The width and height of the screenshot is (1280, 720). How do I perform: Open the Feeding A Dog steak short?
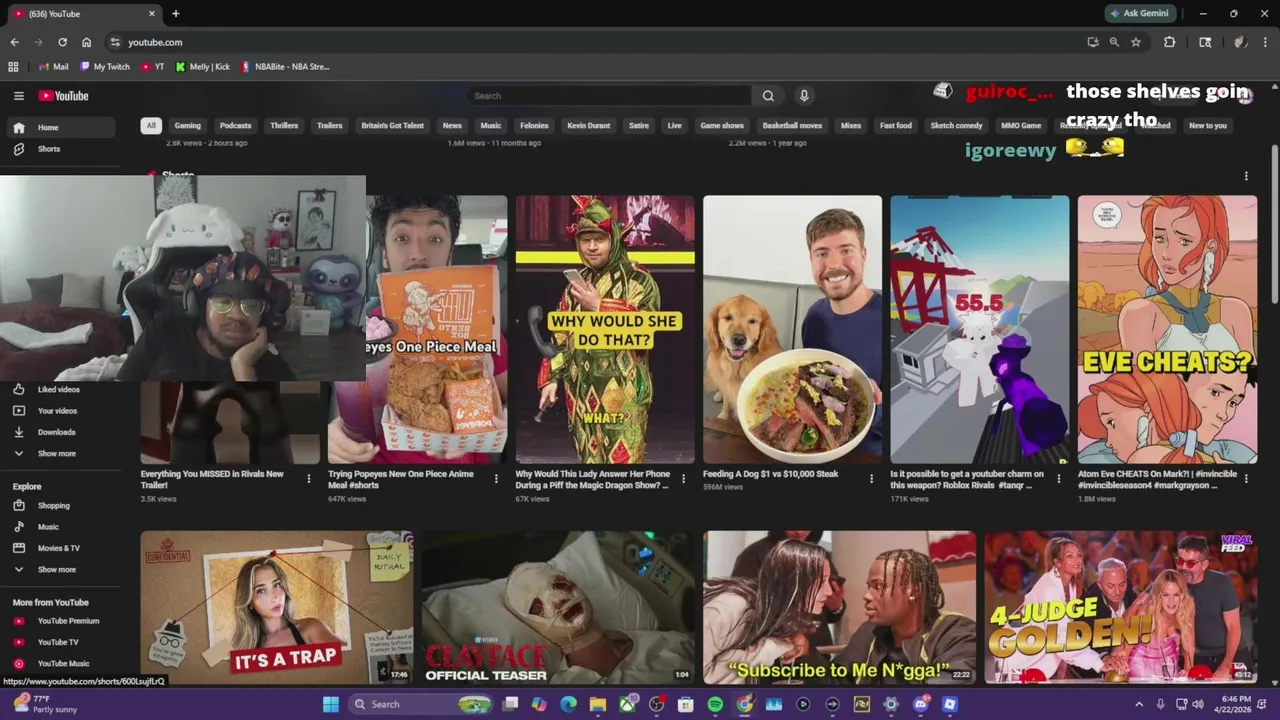[x=792, y=329]
